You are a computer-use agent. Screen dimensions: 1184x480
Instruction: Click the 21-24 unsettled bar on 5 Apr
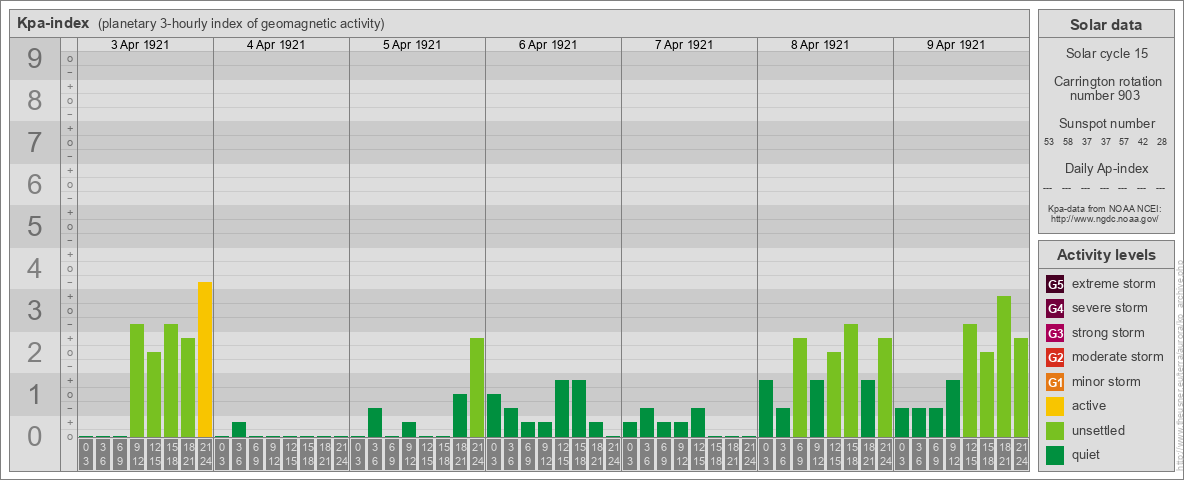click(476, 387)
